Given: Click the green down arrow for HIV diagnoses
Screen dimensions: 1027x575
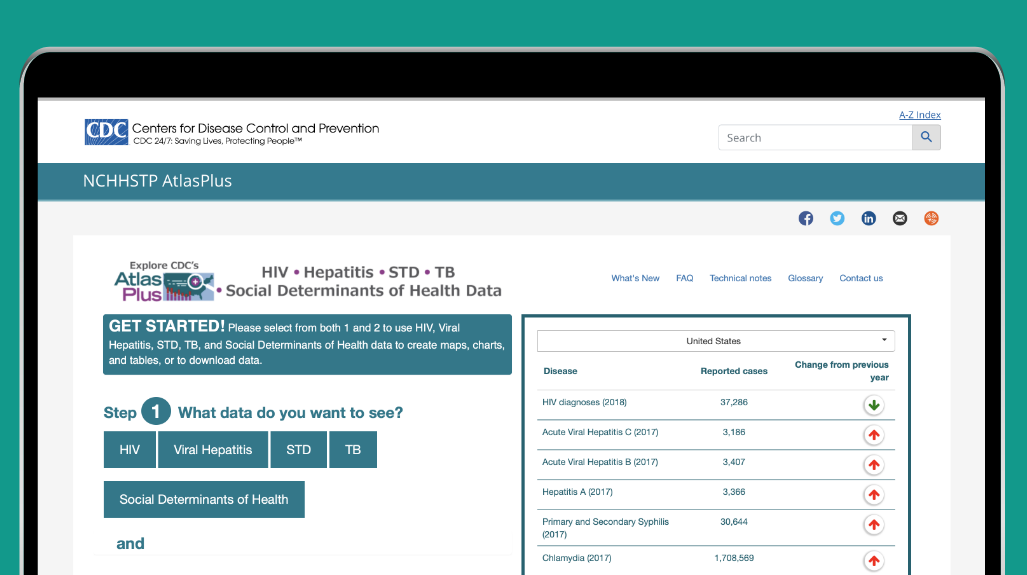Looking at the screenshot, I should pos(874,405).
